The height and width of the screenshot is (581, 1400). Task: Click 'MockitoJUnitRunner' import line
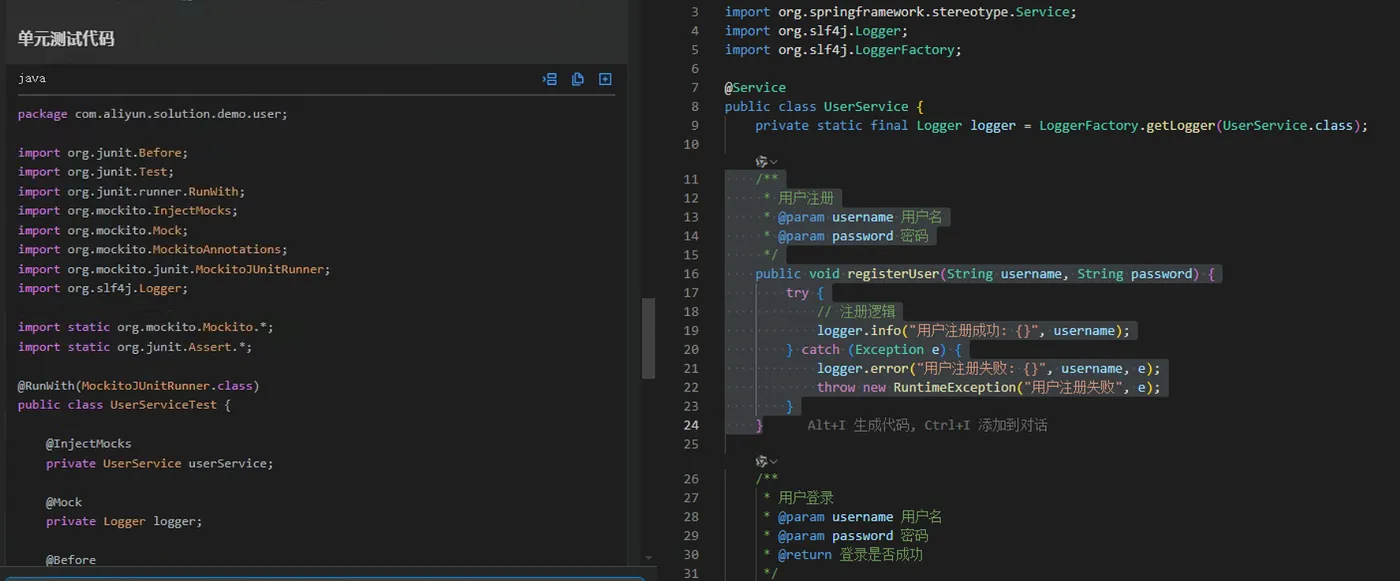tap(174, 269)
